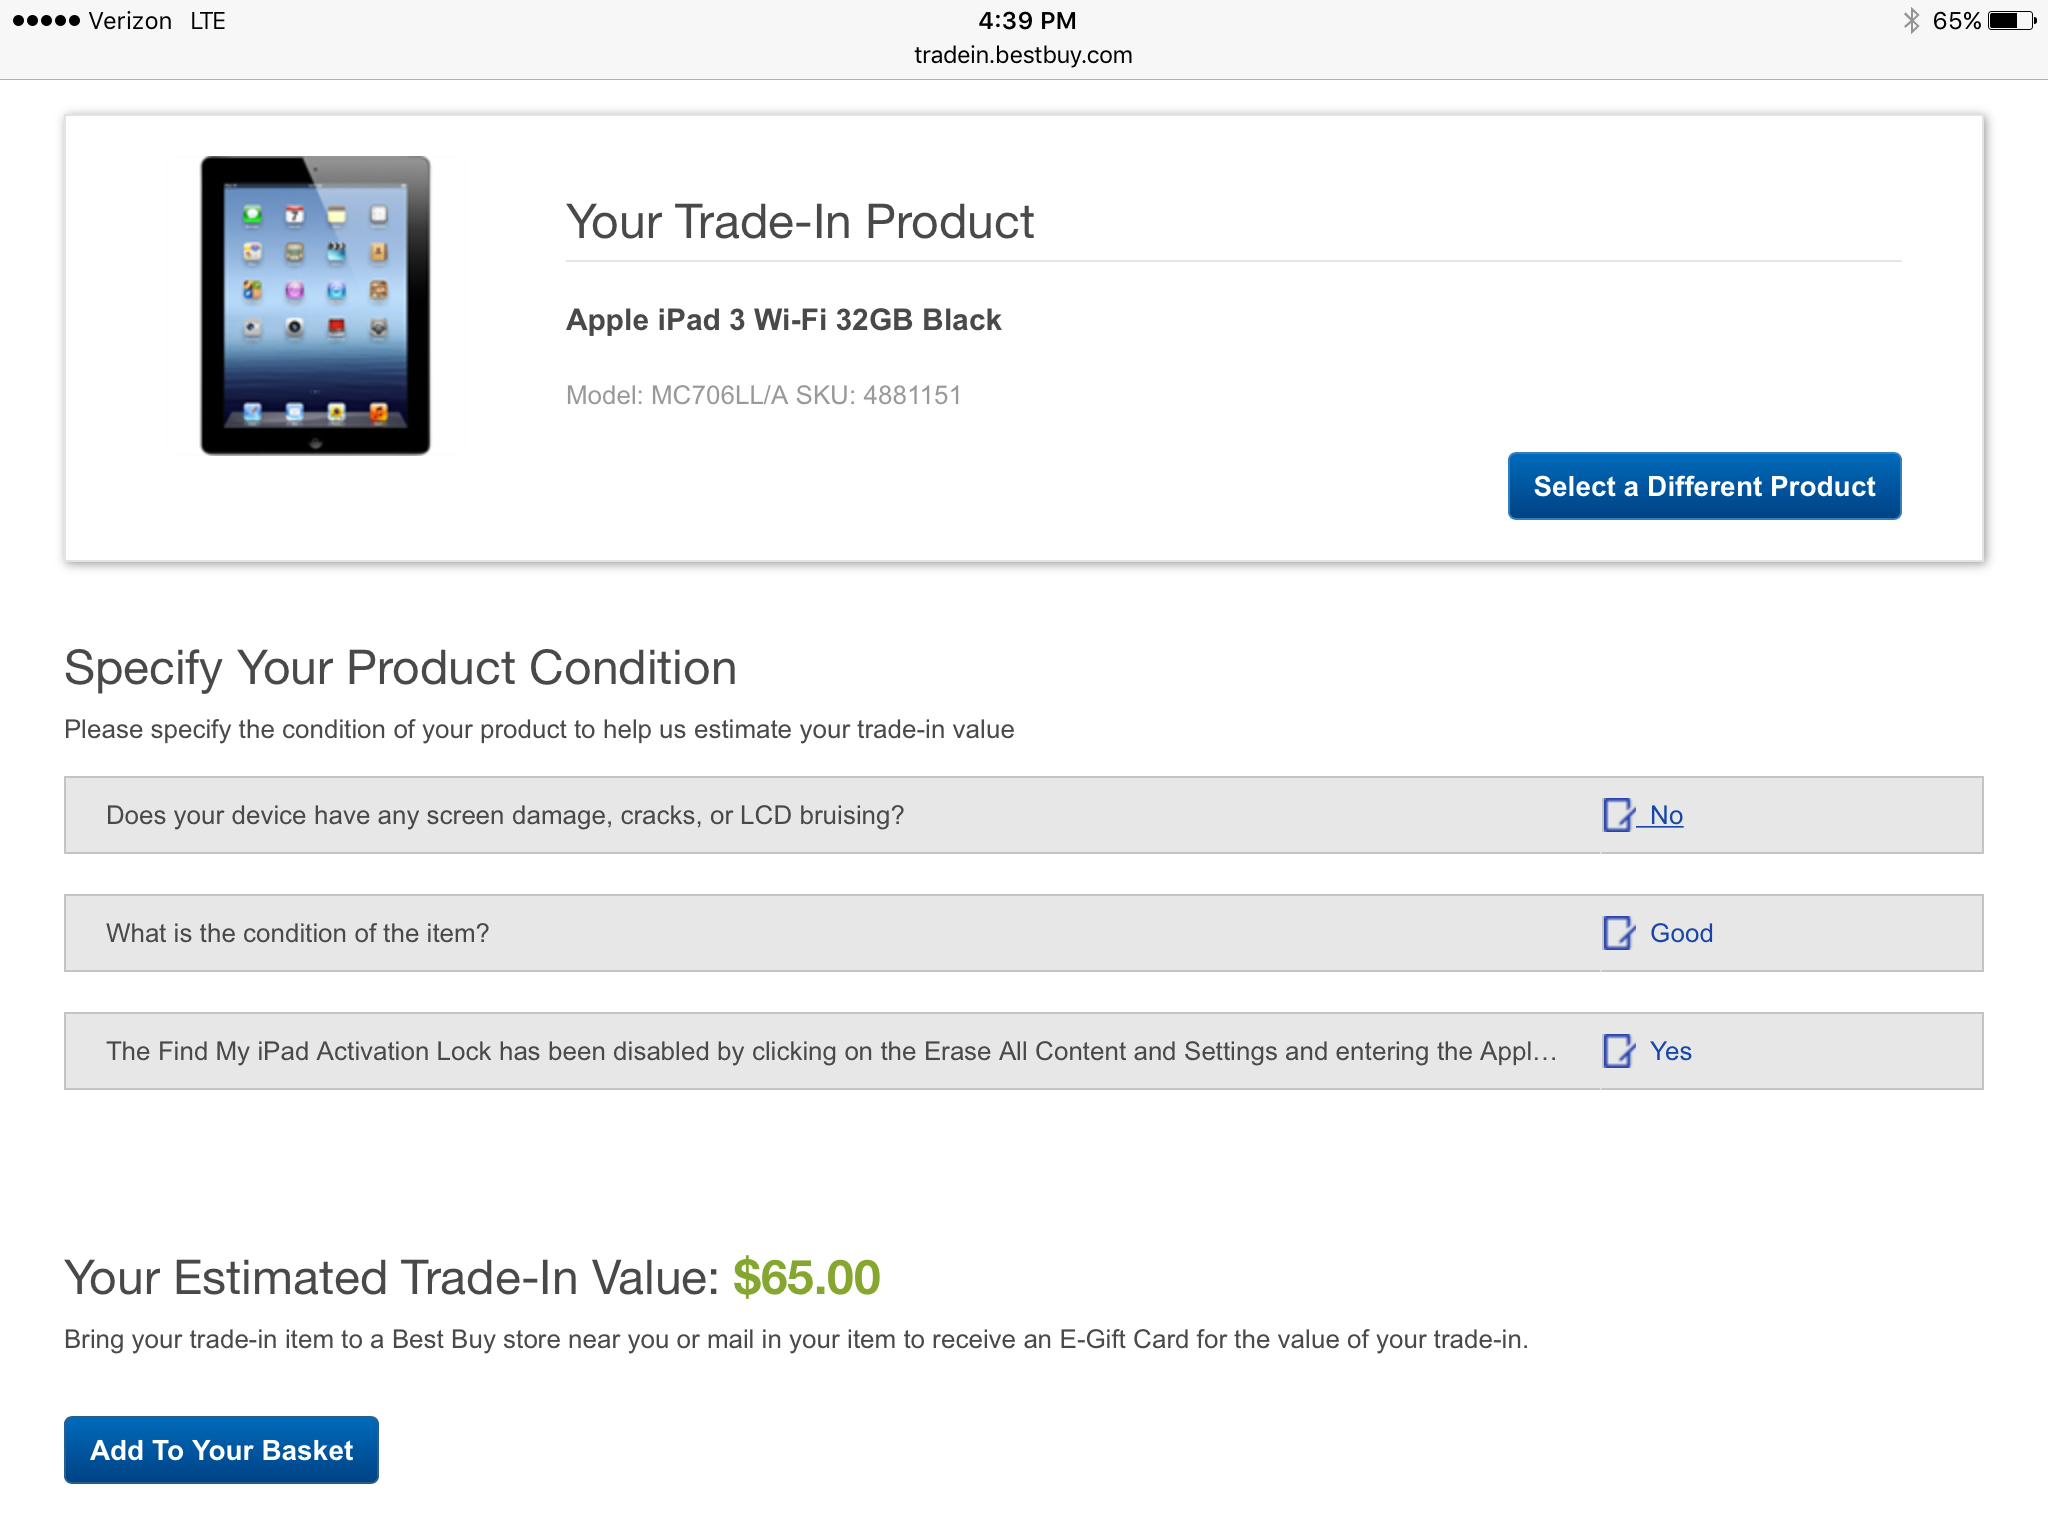2048x1536 pixels.
Task: Click the $65.00 estimated value
Action: point(806,1277)
